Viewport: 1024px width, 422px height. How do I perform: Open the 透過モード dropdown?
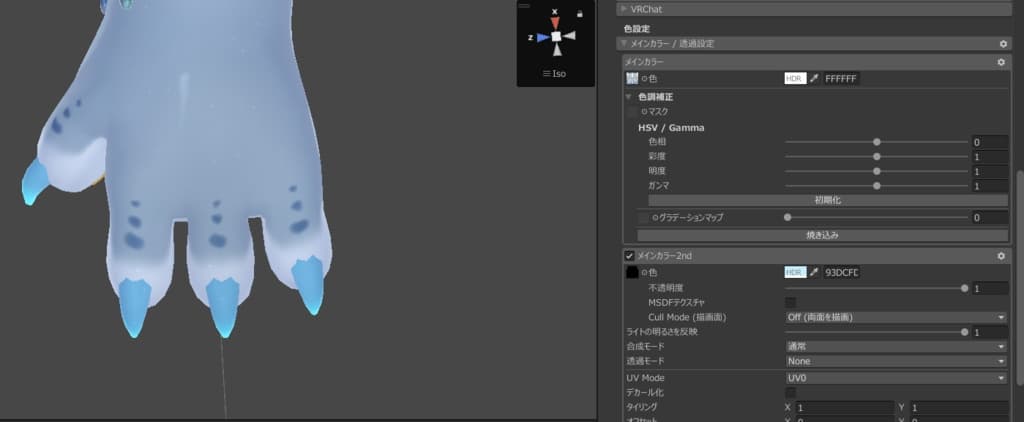pos(896,361)
